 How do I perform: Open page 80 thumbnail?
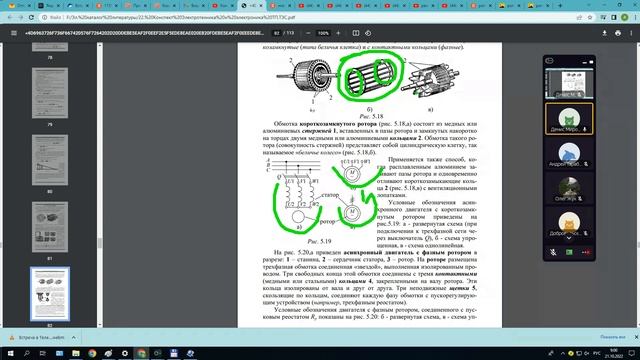click(50, 160)
